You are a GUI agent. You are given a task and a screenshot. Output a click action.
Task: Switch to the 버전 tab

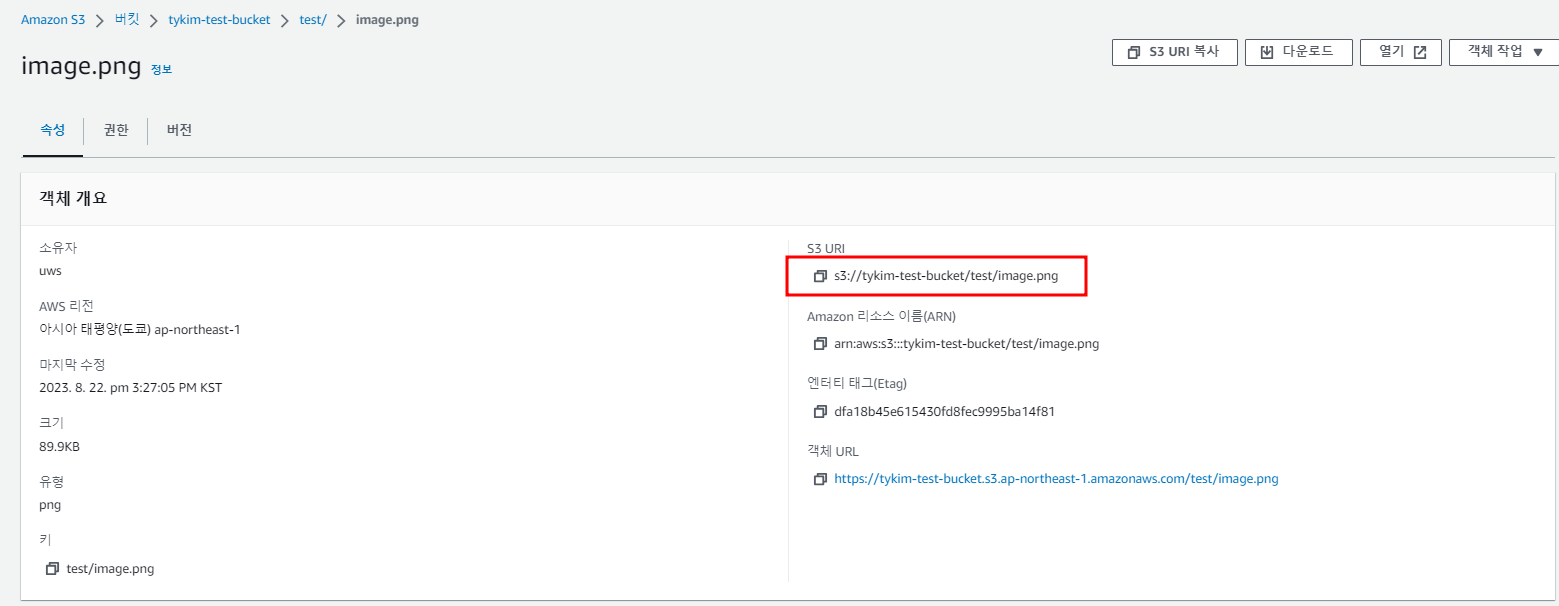click(x=180, y=131)
